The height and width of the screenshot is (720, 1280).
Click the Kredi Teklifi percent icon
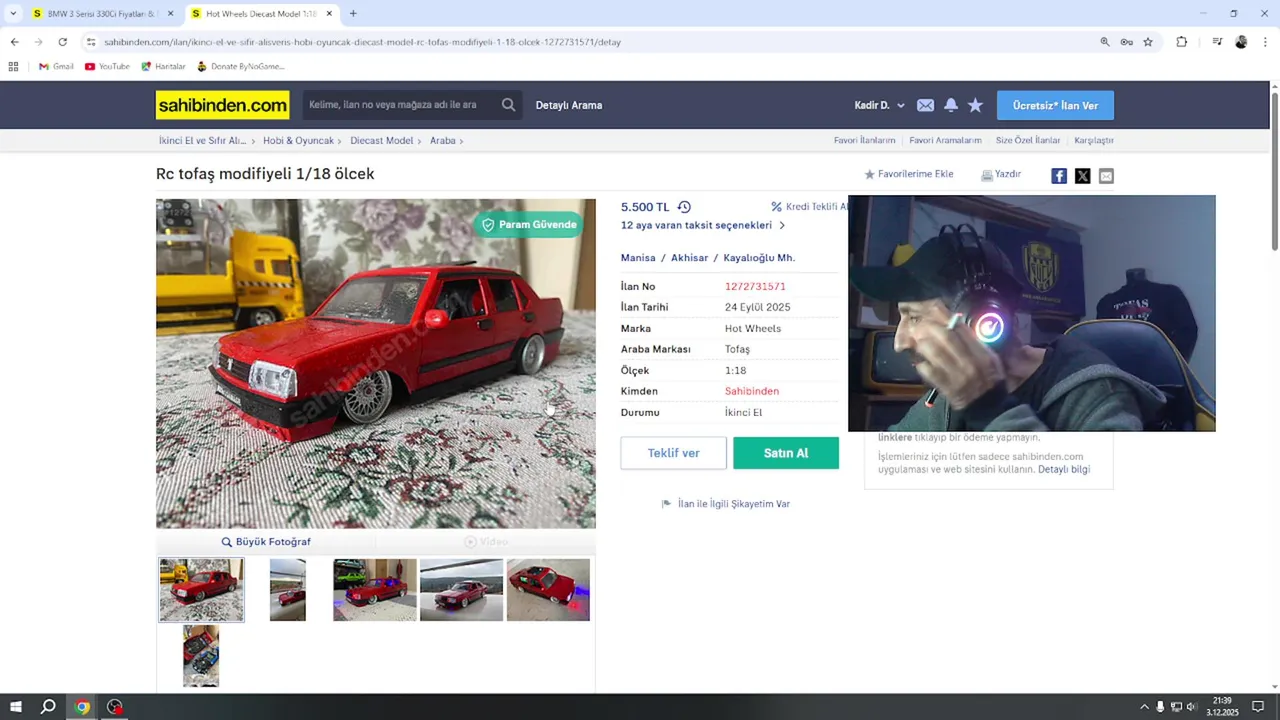pos(776,207)
